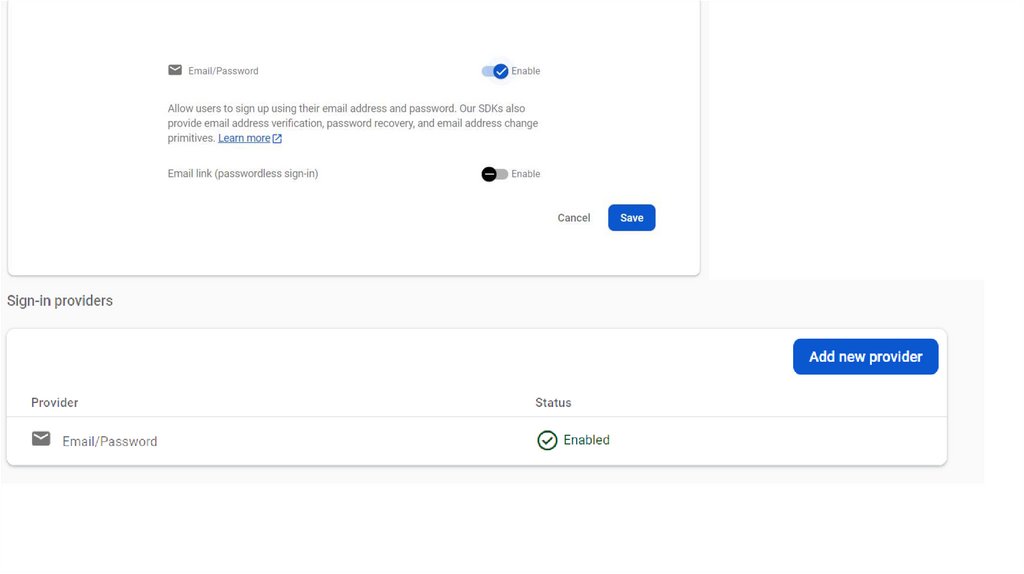The height and width of the screenshot is (574, 1024).
Task: Enable the Email link passwordless sign-in switch
Action: pyautogui.click(x=494, y=174)
